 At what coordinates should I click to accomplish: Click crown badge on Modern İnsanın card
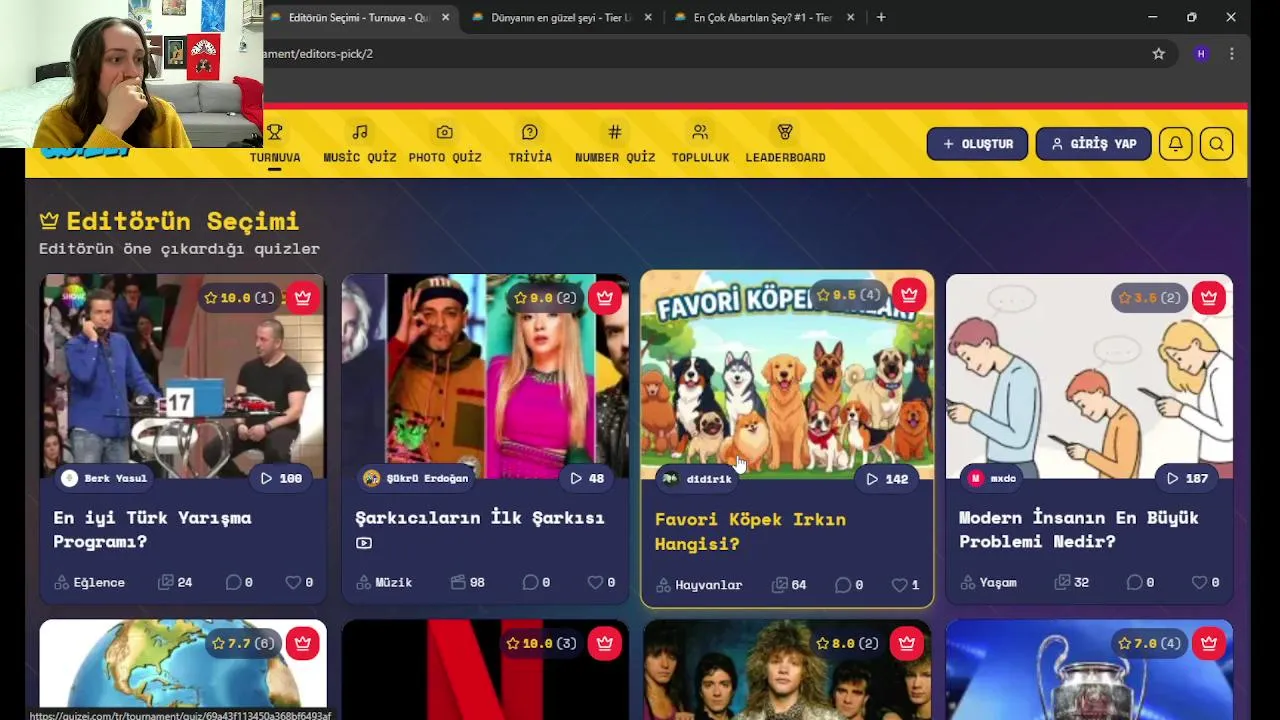pyautogui.click(x=1209, y=297)
